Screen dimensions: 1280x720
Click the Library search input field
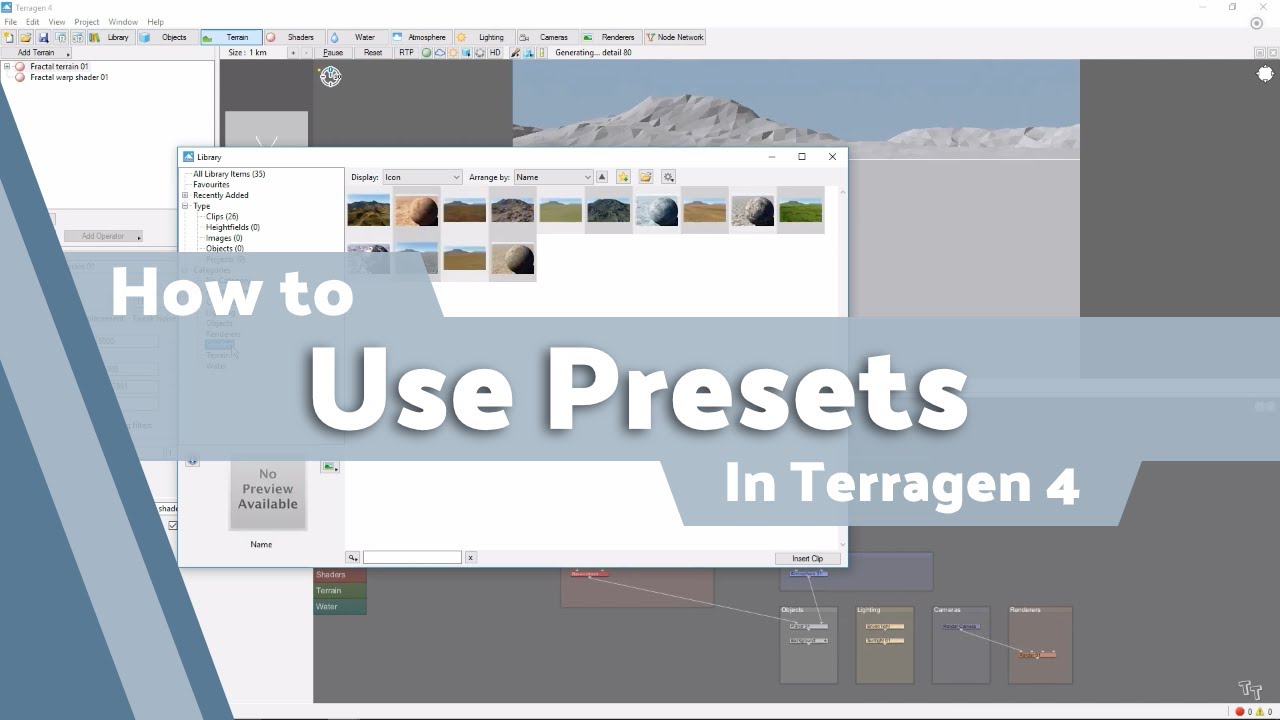click(412, 557)
